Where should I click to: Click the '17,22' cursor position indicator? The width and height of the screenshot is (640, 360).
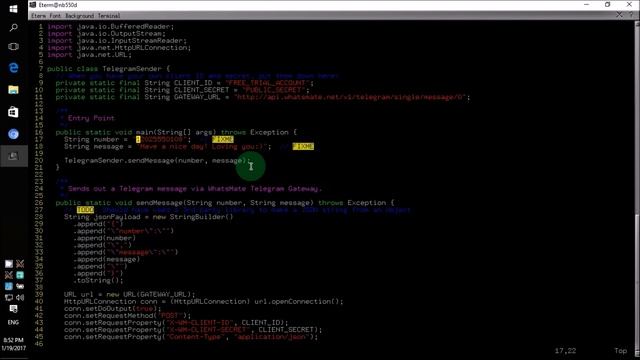[565, 351]
